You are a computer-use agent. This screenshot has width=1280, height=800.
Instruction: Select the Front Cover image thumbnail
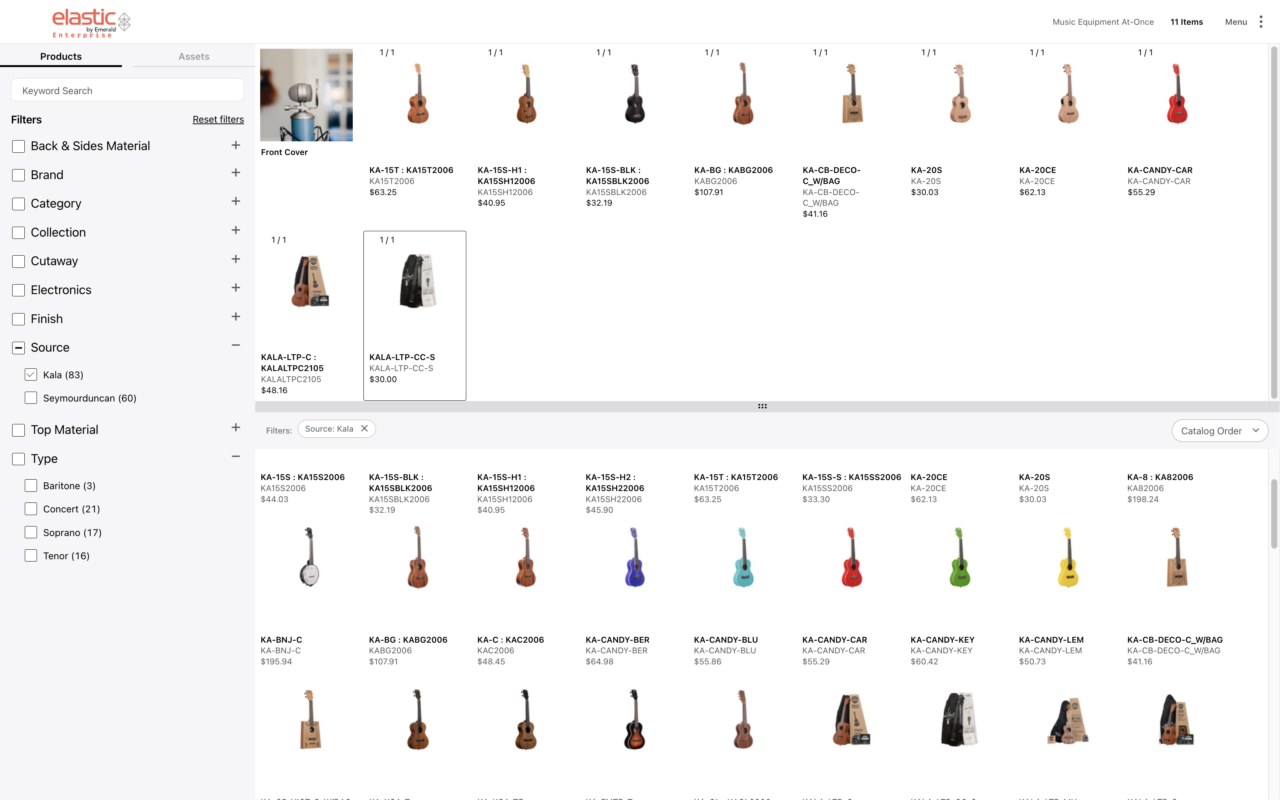pos(306,95)
